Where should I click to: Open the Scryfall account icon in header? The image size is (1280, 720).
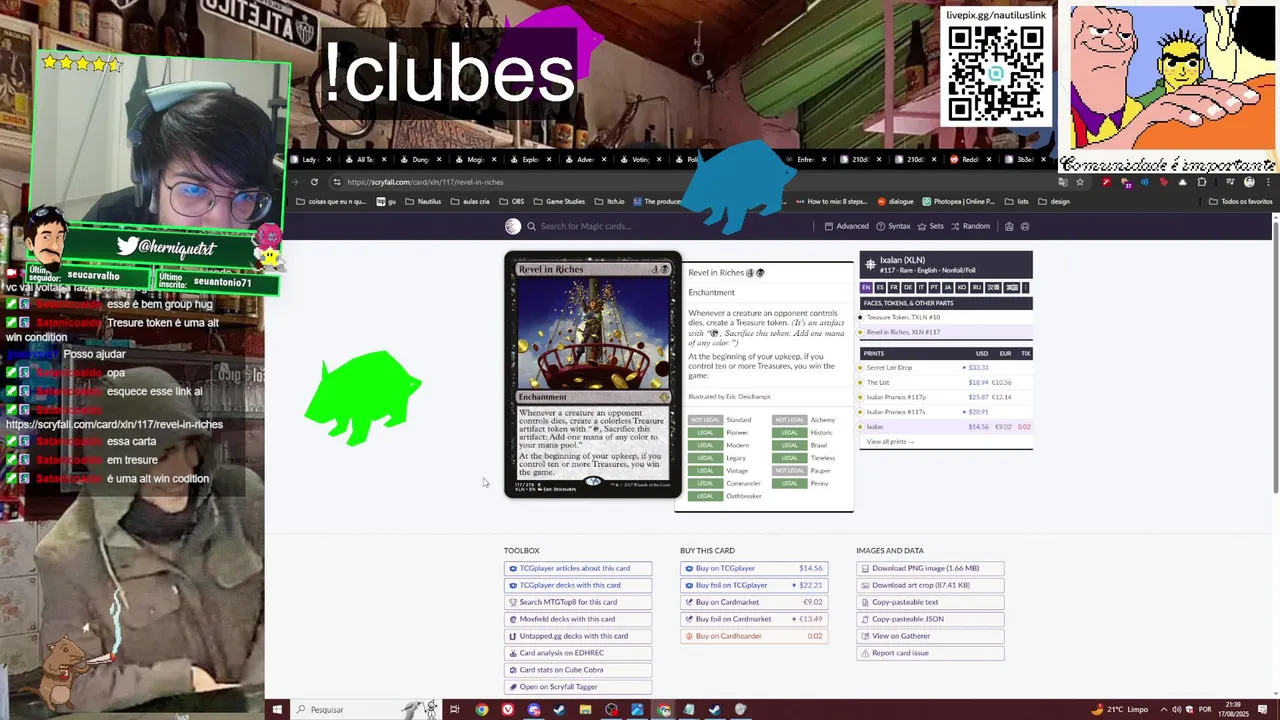click(1025, 226)
